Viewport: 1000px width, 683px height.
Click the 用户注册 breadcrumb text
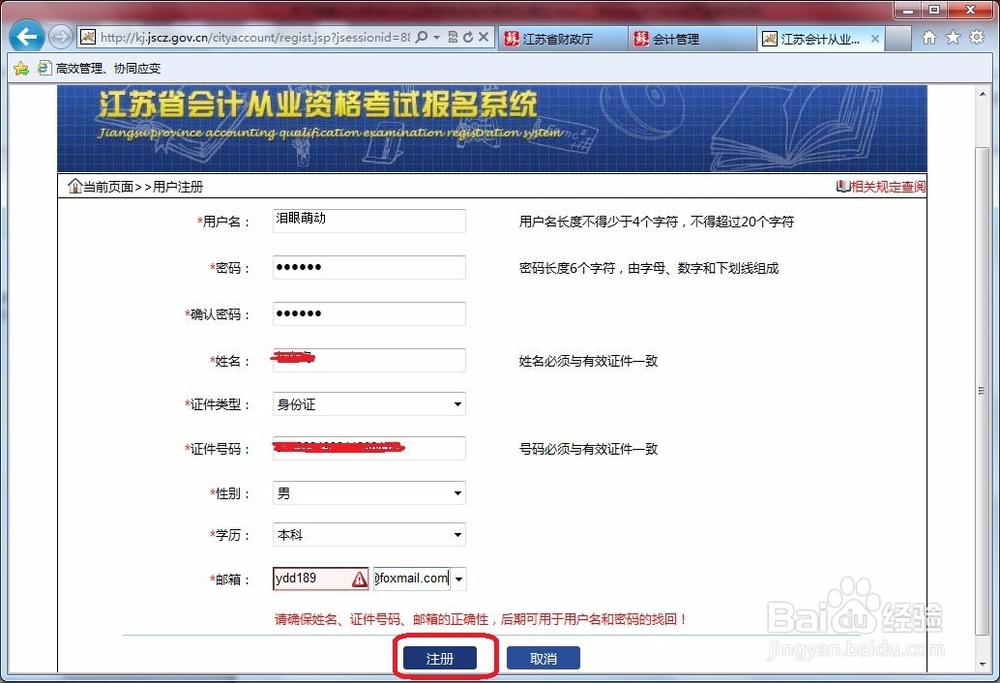pos(178,186)
